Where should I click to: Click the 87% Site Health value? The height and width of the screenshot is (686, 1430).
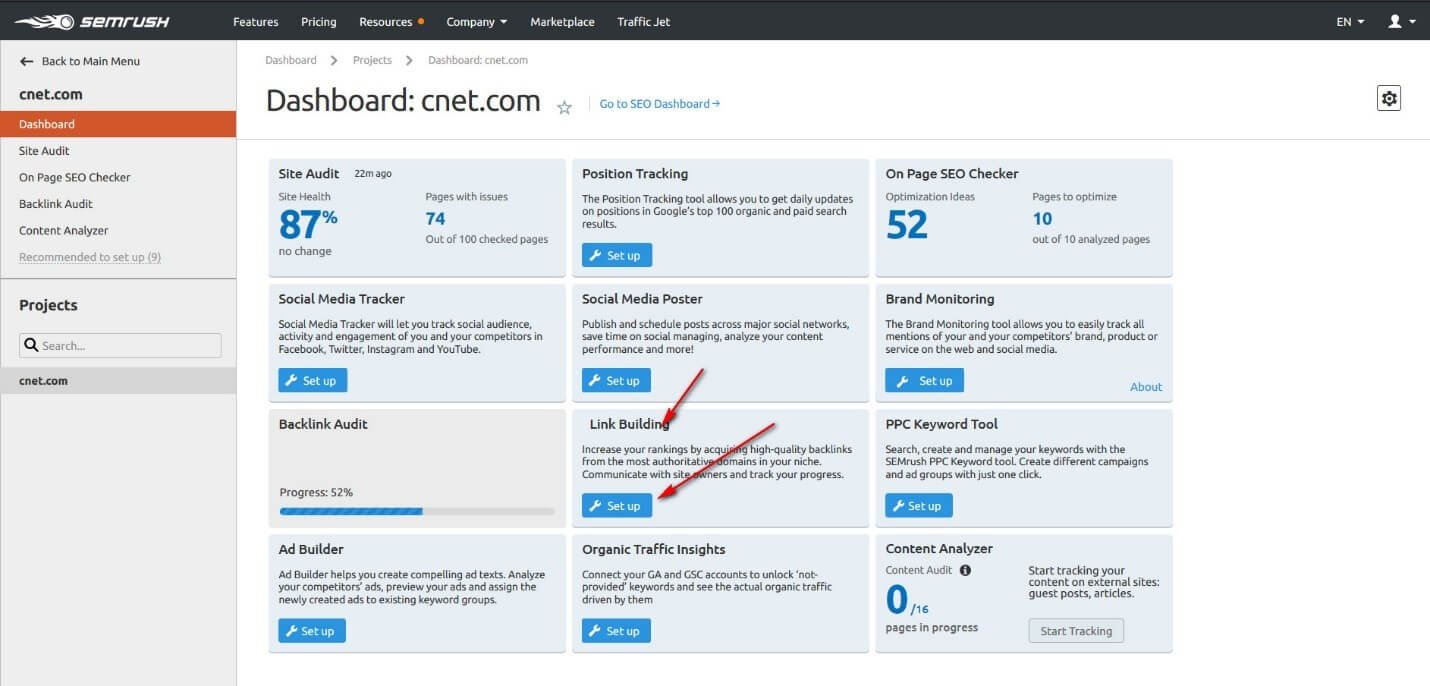coord(308,224)
